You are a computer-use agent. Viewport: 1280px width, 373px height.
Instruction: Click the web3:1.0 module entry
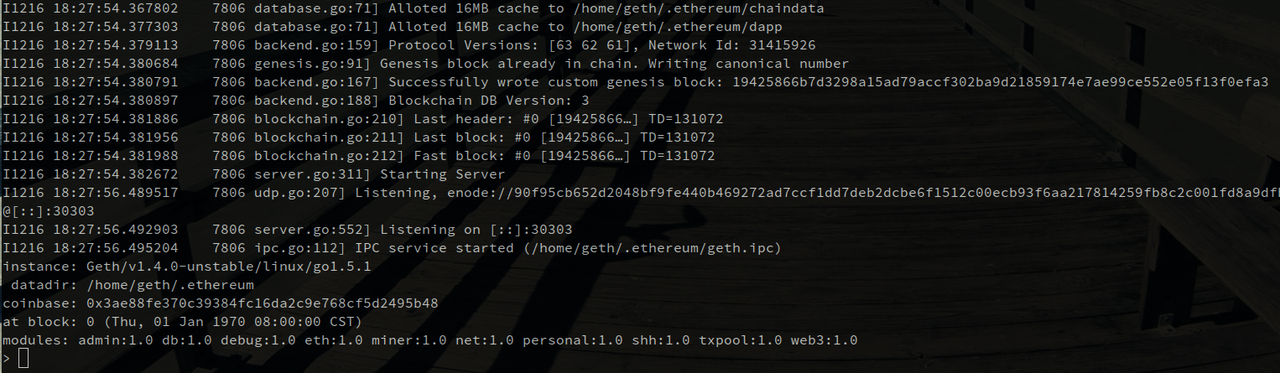824,340
